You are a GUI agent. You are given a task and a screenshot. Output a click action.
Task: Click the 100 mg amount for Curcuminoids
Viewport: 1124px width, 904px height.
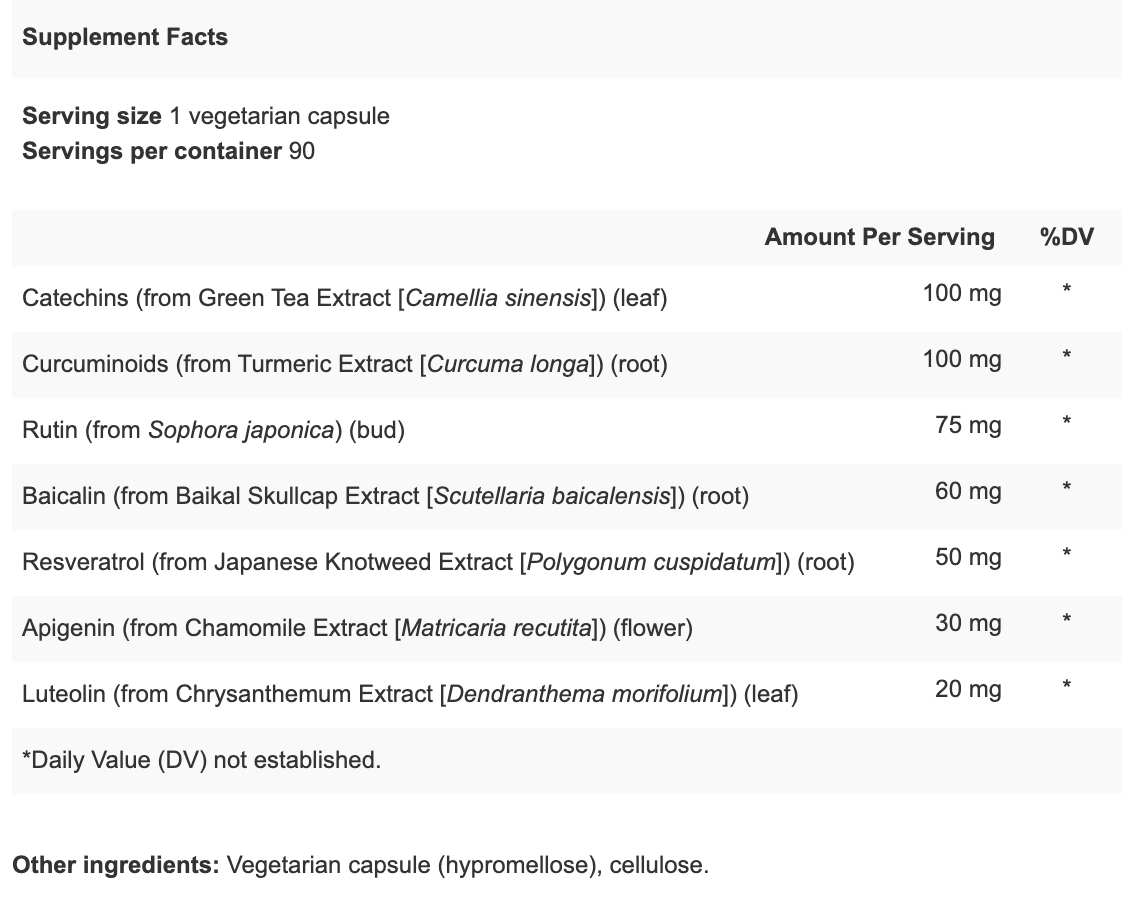962,359
